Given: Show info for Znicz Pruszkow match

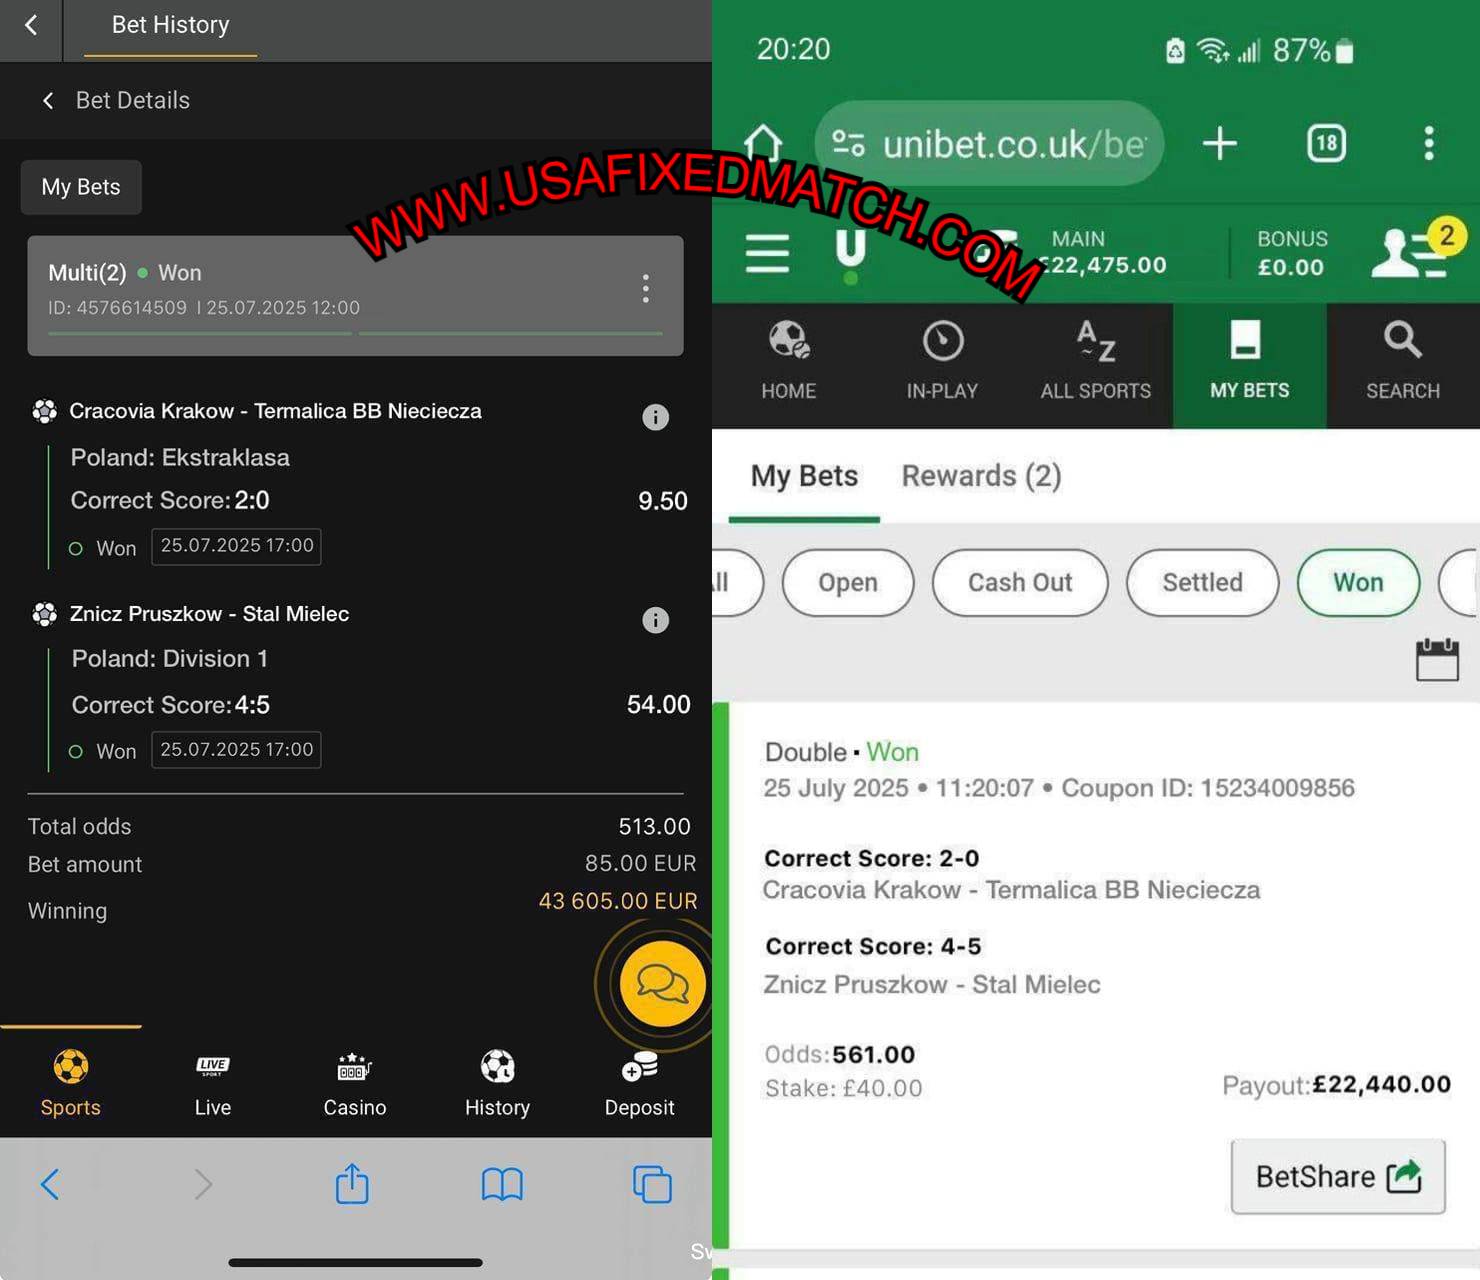Looking at the screenshot, I should 655,620.
